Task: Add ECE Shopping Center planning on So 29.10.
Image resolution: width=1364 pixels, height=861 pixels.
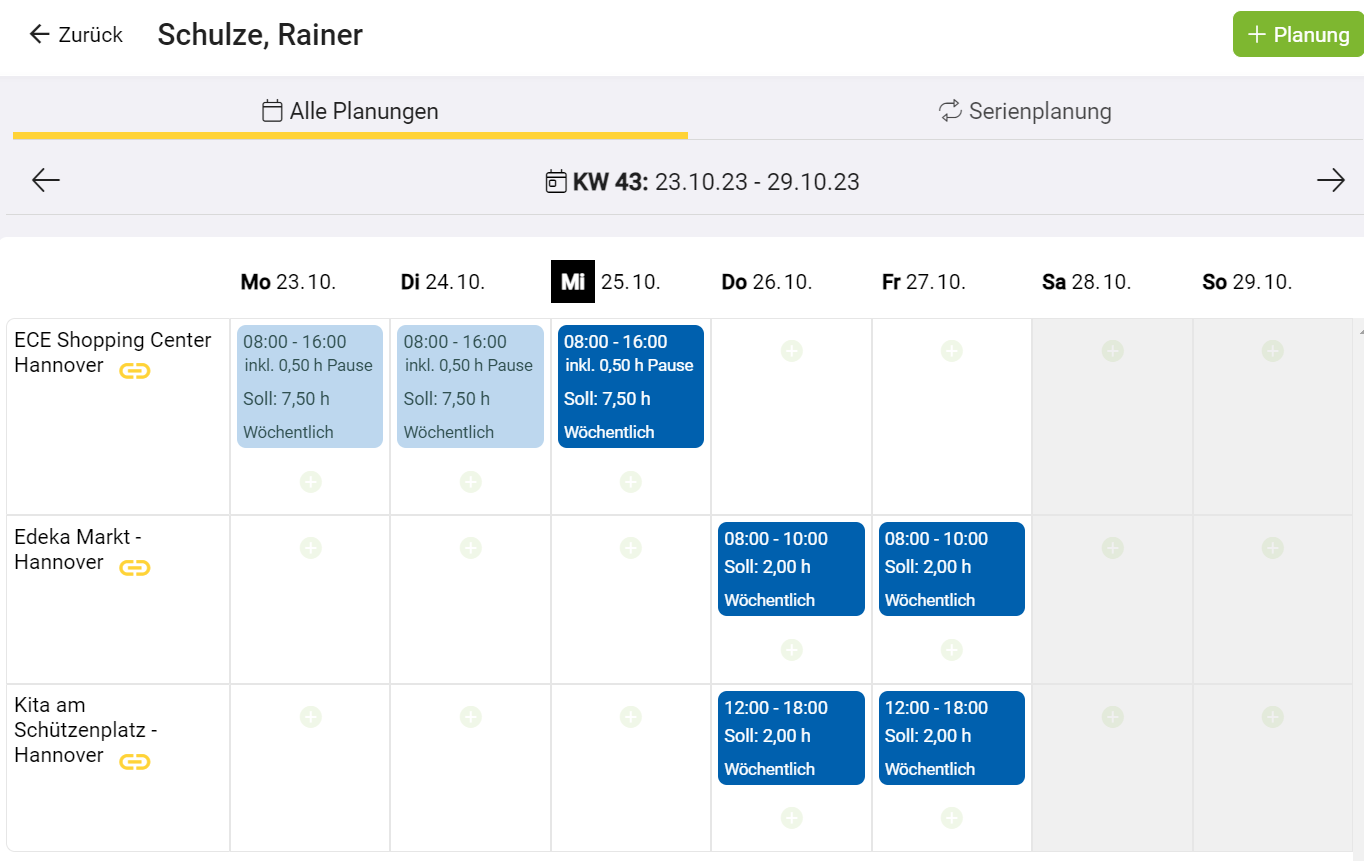Action: (x=1272, y=351)
